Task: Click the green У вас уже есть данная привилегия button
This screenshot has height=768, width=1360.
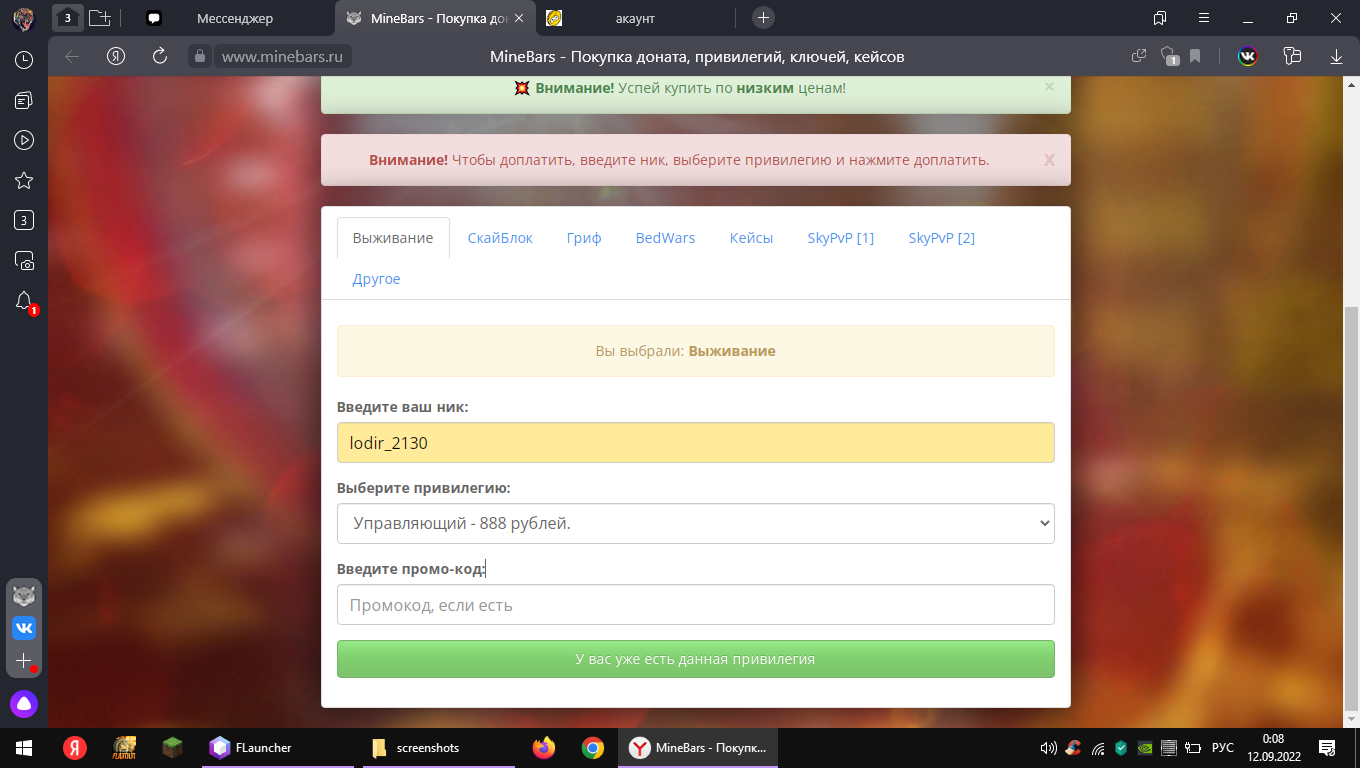Action: point(696,659)
